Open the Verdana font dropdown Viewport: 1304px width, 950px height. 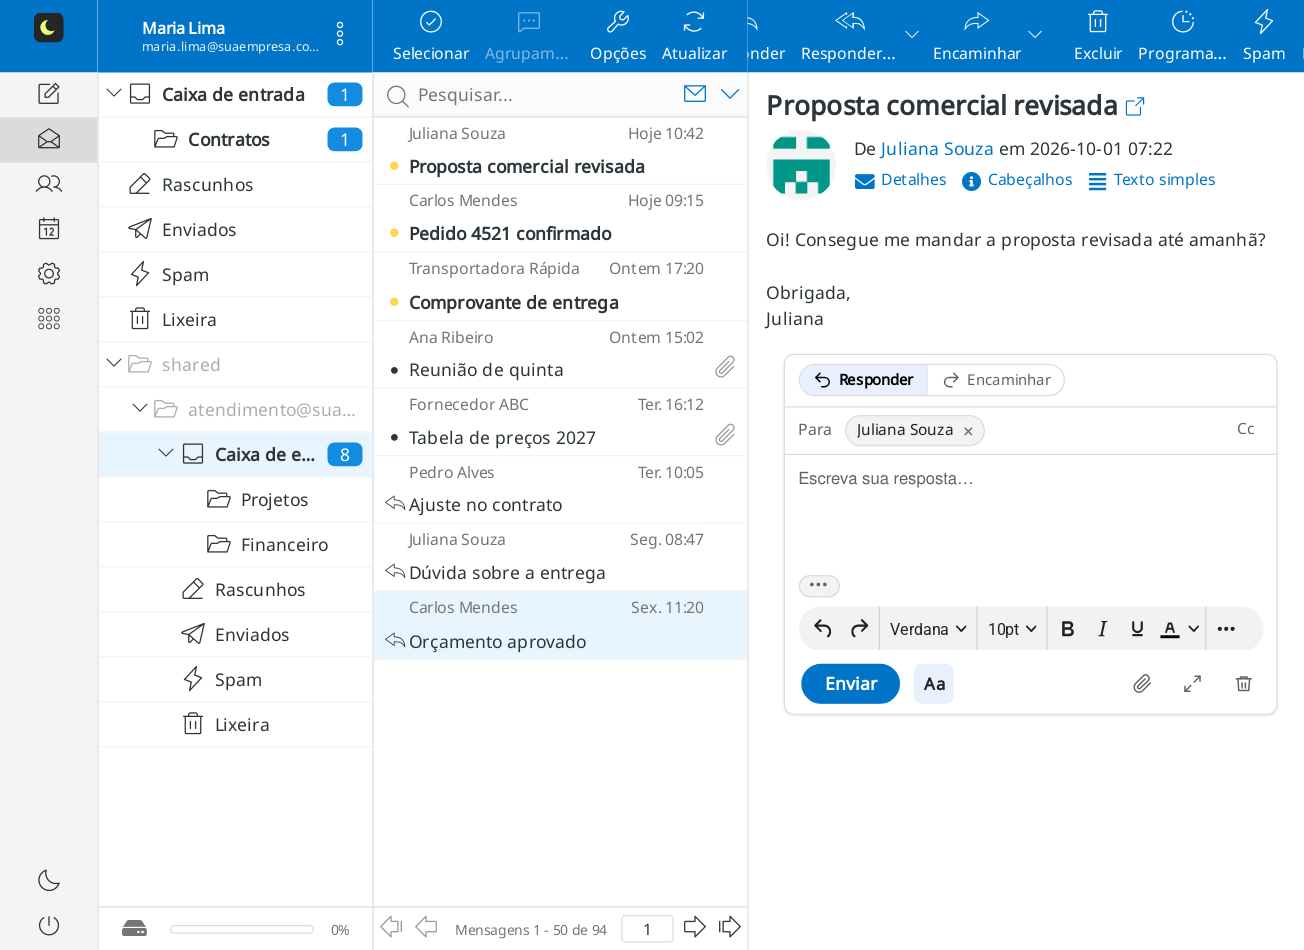(x=928, y=629)
